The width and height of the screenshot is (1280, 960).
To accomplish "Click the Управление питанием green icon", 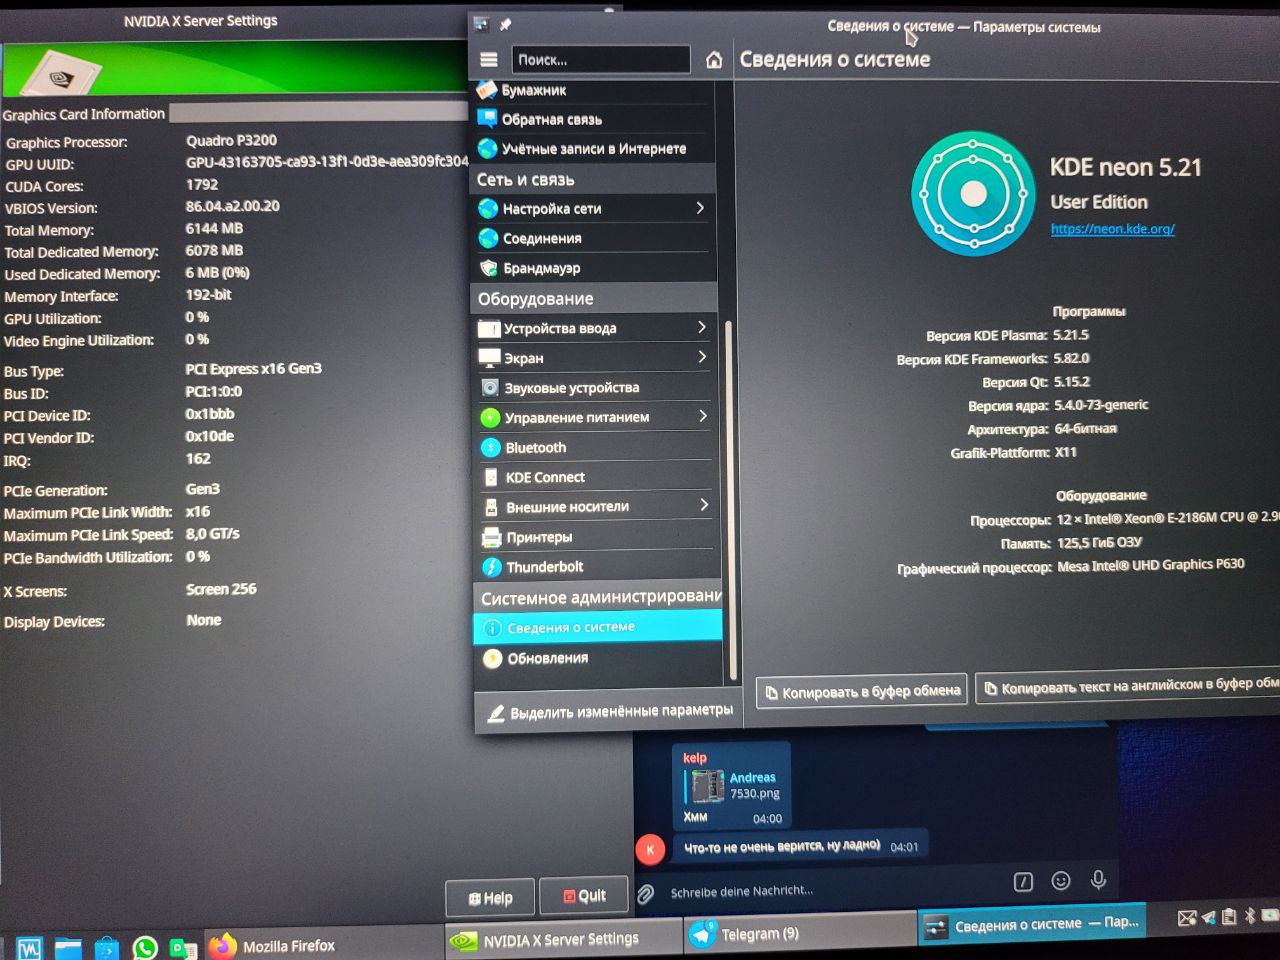I will pyautogui.click(x=490, y=417).
